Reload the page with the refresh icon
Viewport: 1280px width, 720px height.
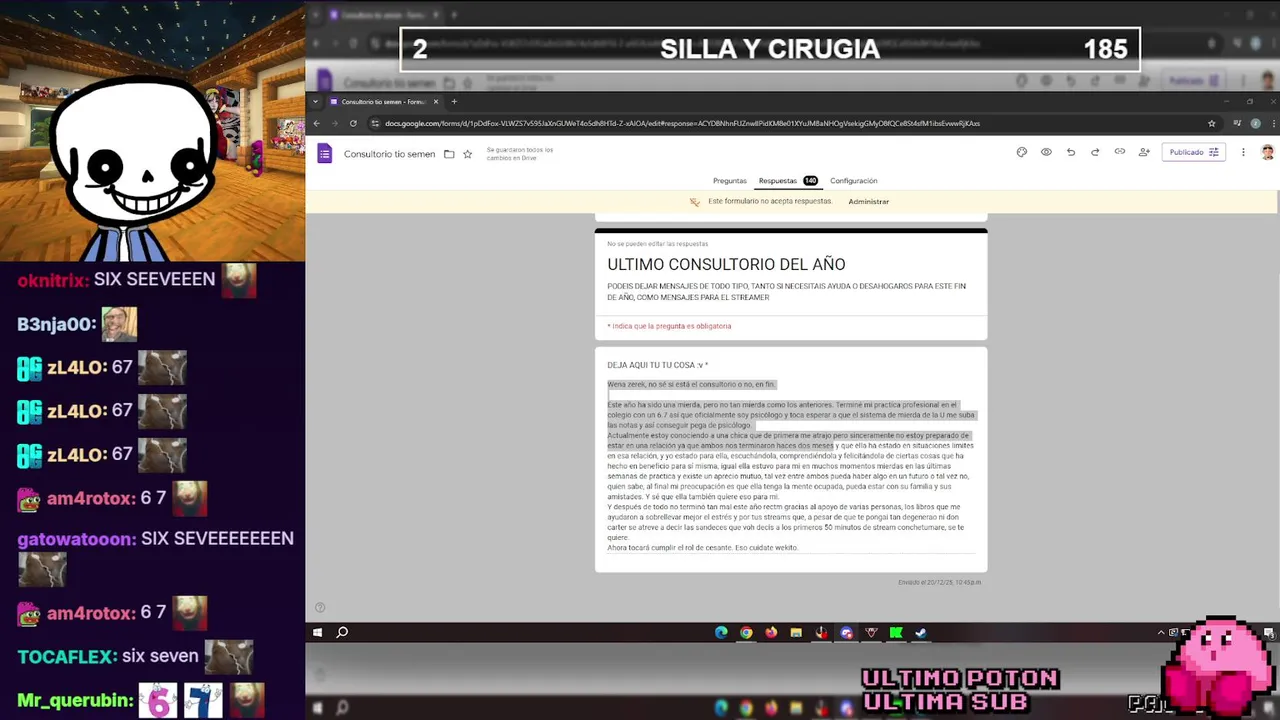click(x=353, y=123)
